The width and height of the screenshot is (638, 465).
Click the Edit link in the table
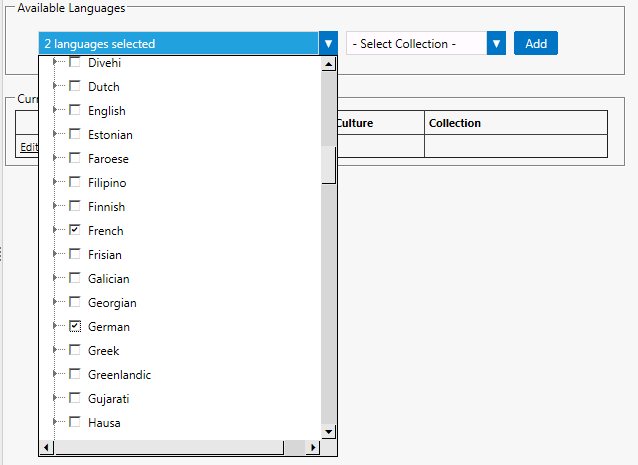click(x=28, y=146)
